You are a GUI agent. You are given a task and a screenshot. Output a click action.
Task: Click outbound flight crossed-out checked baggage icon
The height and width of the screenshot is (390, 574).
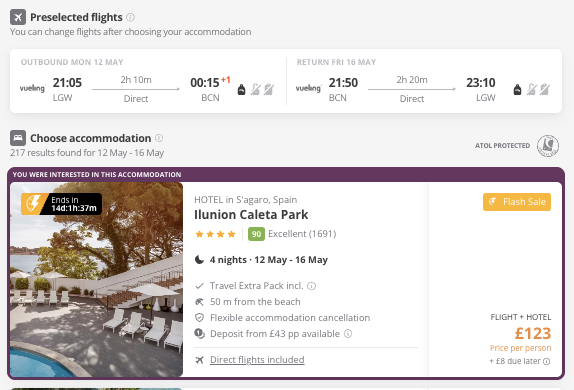(269, 89)
